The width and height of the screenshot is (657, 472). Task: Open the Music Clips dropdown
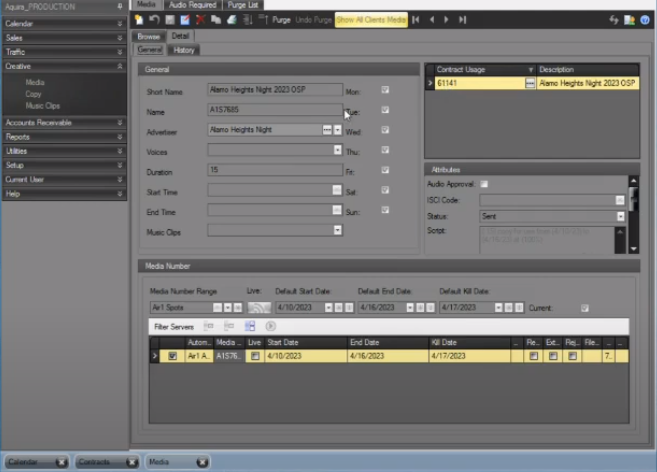click(x=338, y=230)
